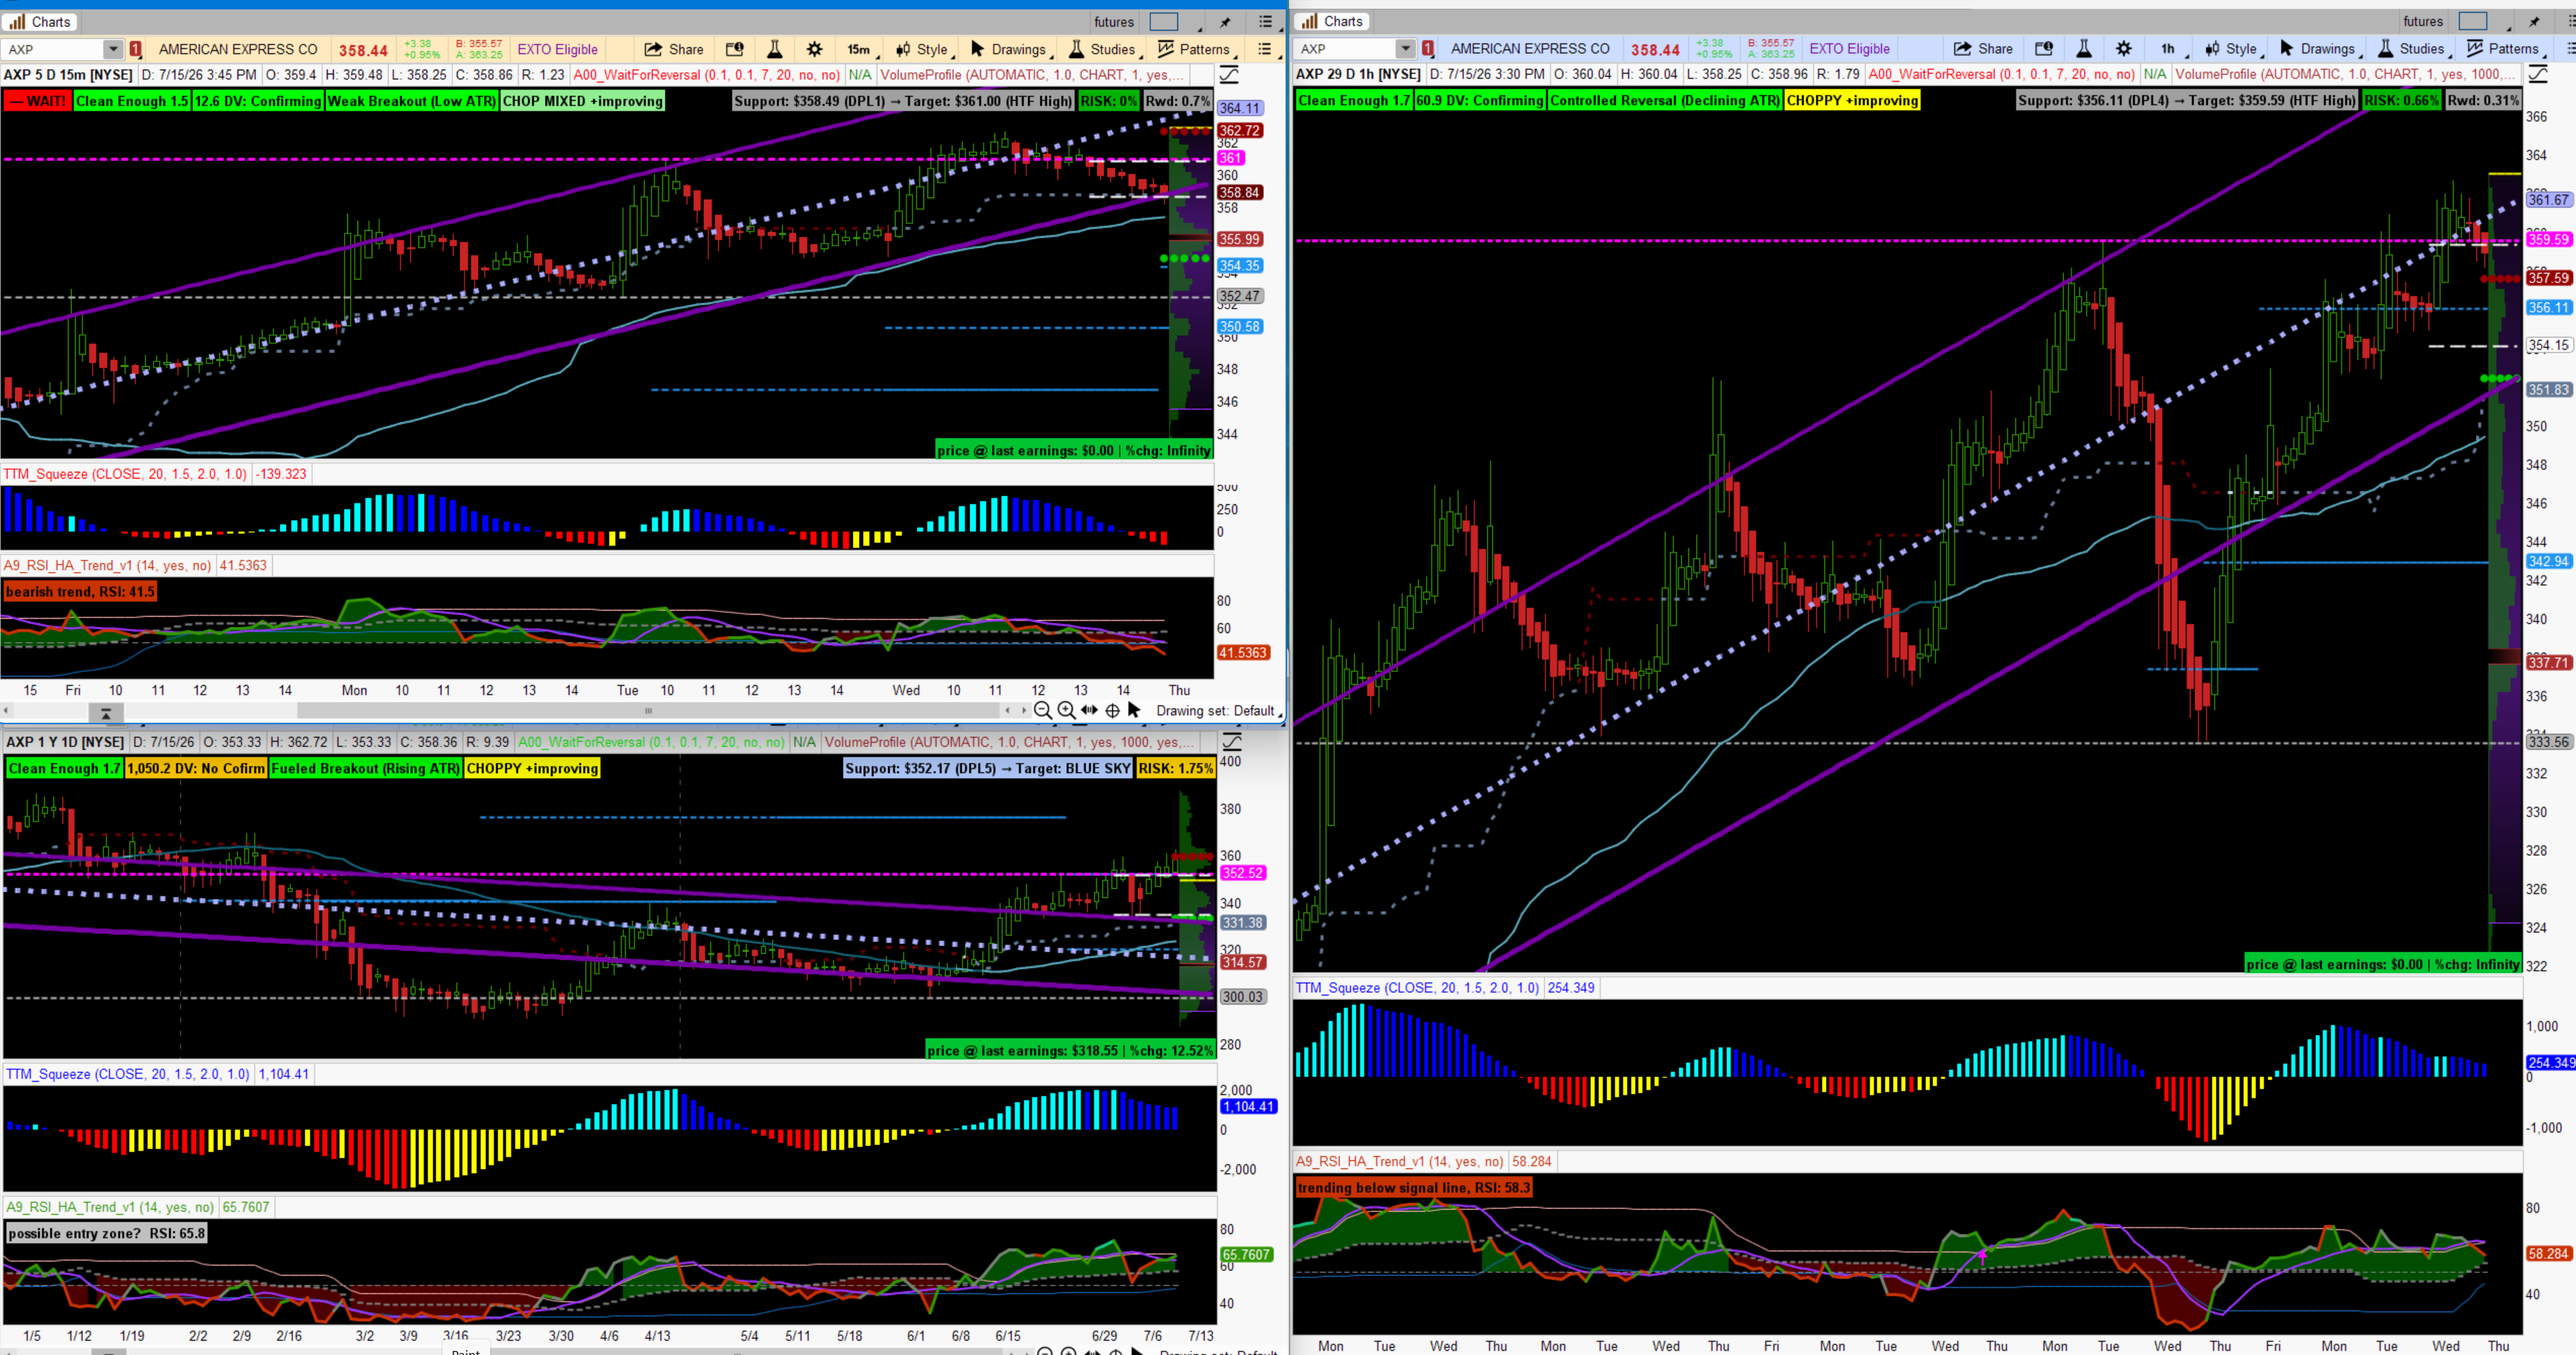Open AXP symbol dropdown in right chart
2576x1355 pixels.
click(1405, 48)
